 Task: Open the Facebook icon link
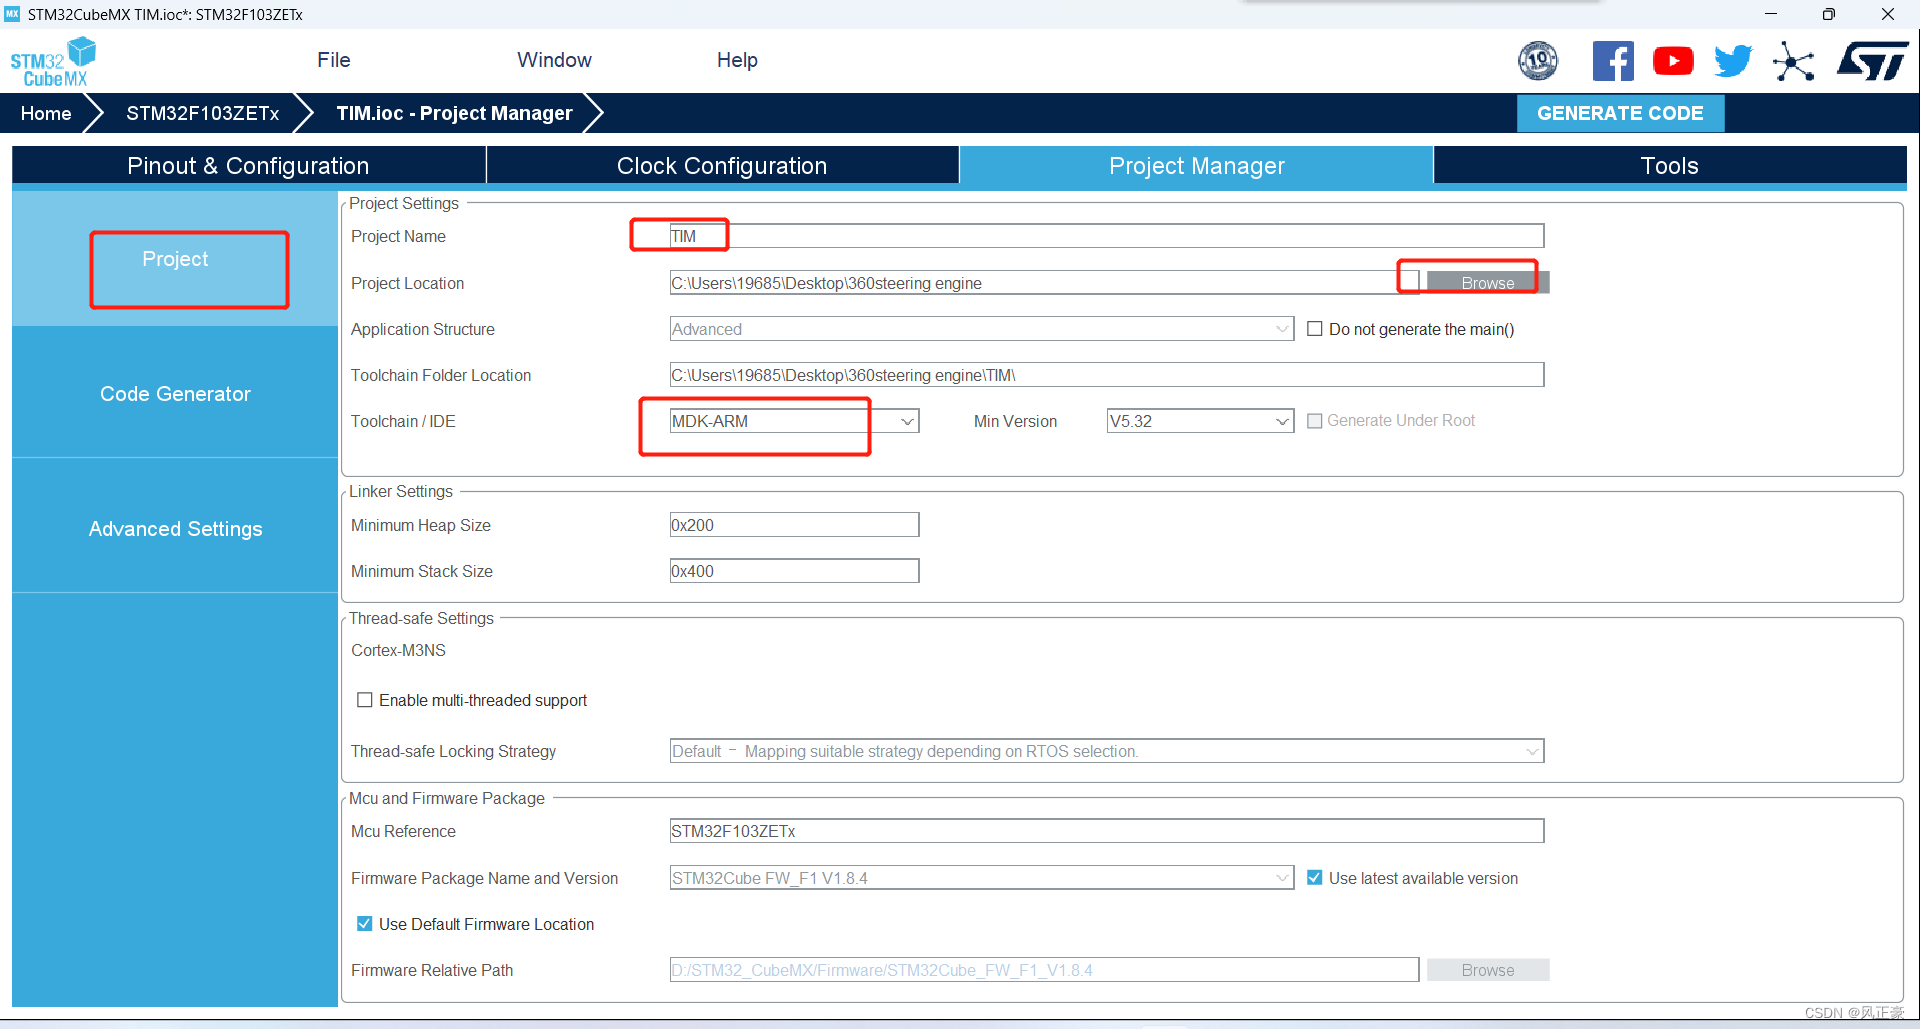click(x=1613, y=61)
